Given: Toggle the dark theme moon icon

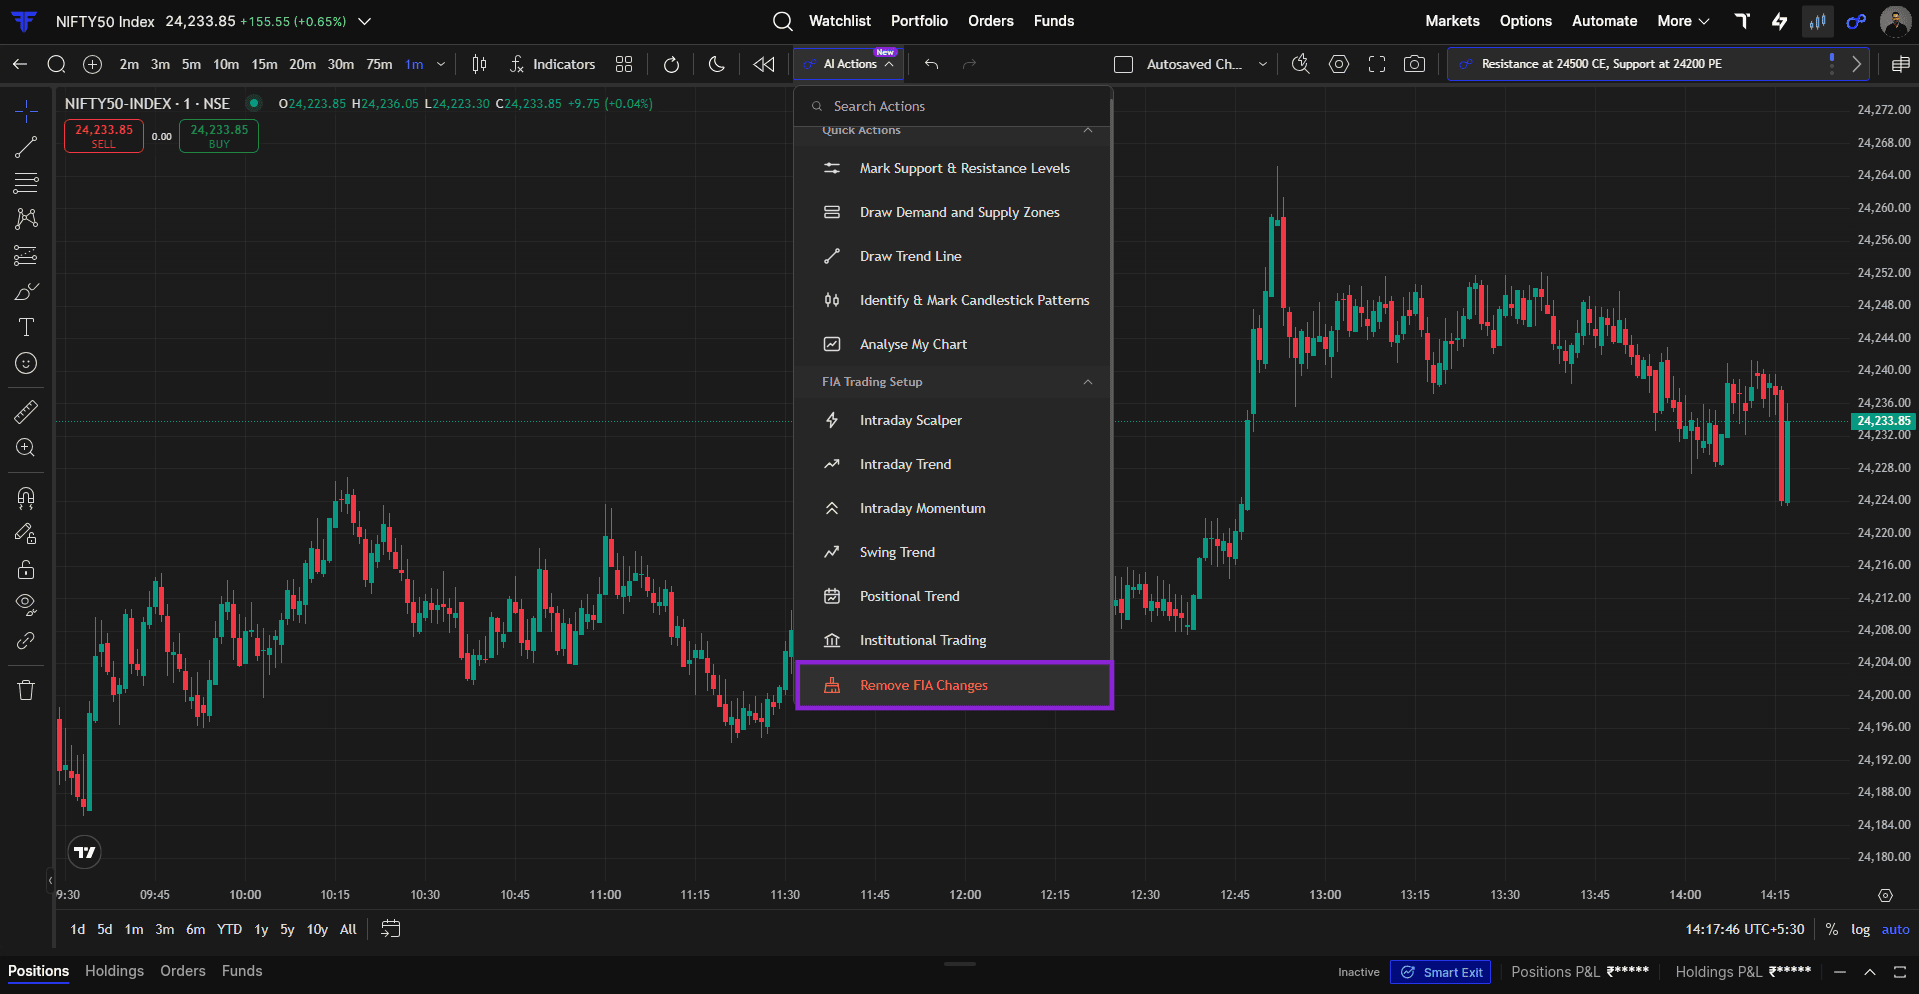Looking at the screenshot, I should coord(716,64).
